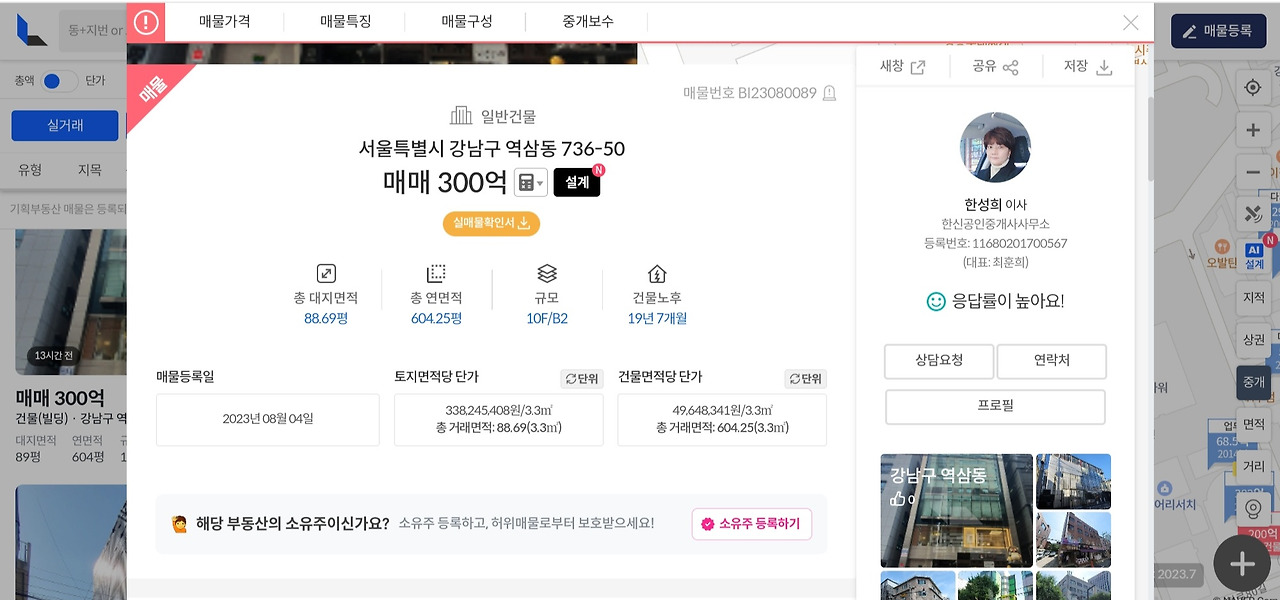The width and height of the screenshot is (1280, 600).
Task: Switch to the 매물특징 tab
Action: [344, 21]
